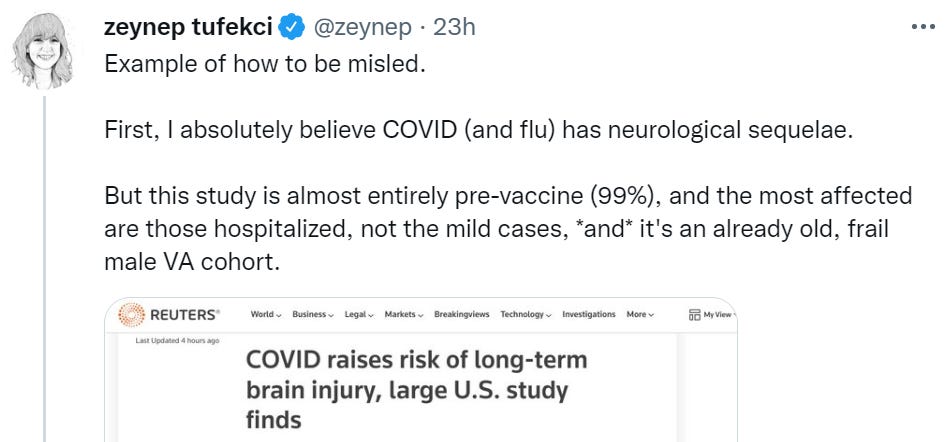
Task: Open the Markets dropdown menu
Action: [404, 315]
